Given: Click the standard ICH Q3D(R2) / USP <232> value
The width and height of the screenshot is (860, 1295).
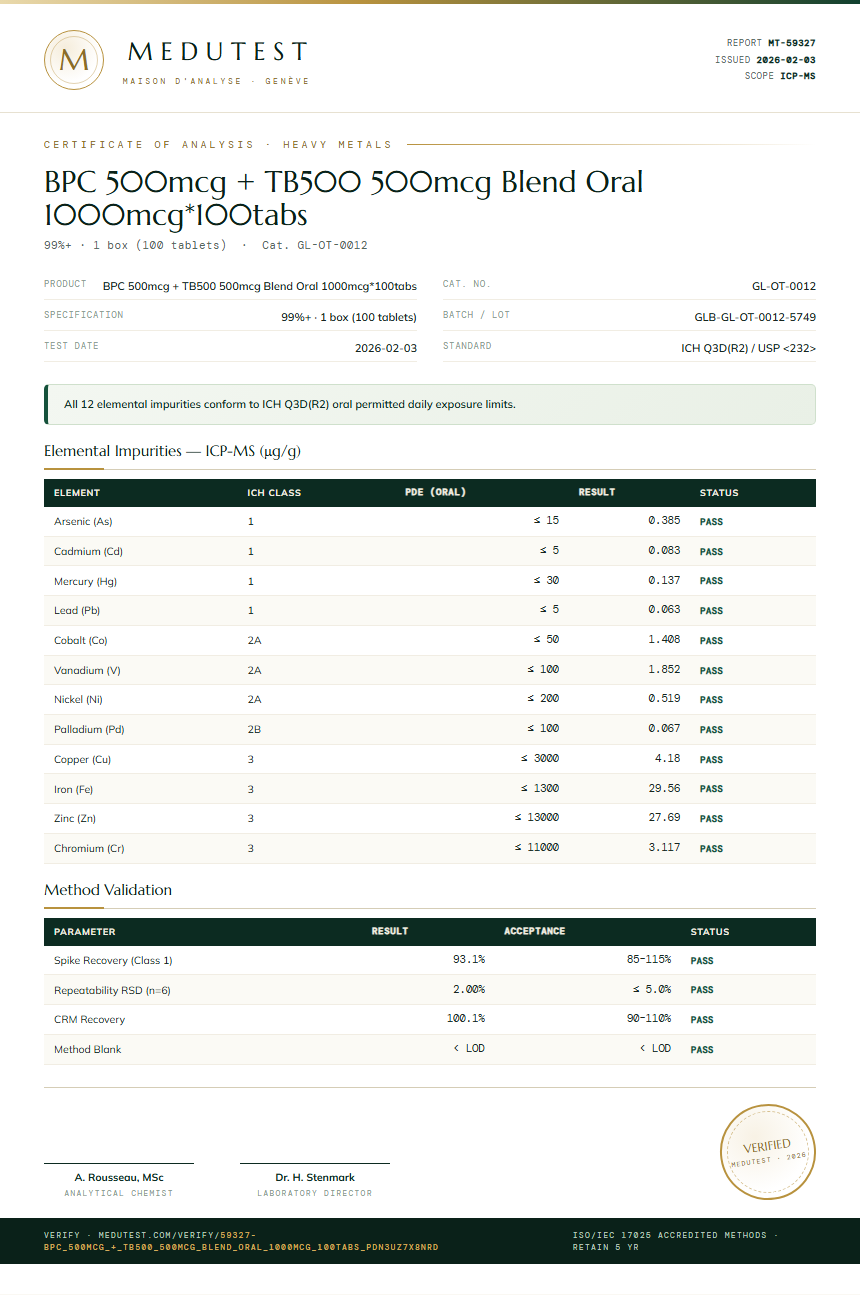Looking at the screenshot, I should coord(748,348).
